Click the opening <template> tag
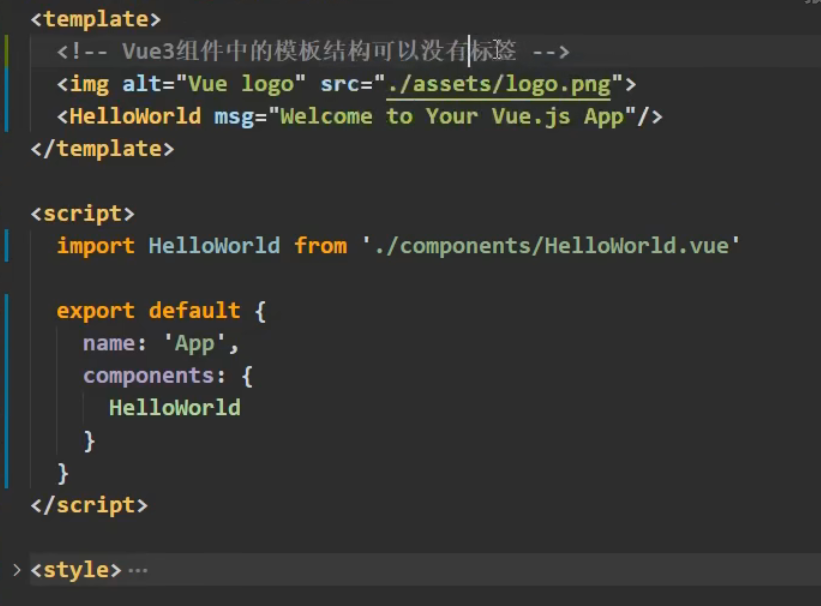 tap(95, 20)
